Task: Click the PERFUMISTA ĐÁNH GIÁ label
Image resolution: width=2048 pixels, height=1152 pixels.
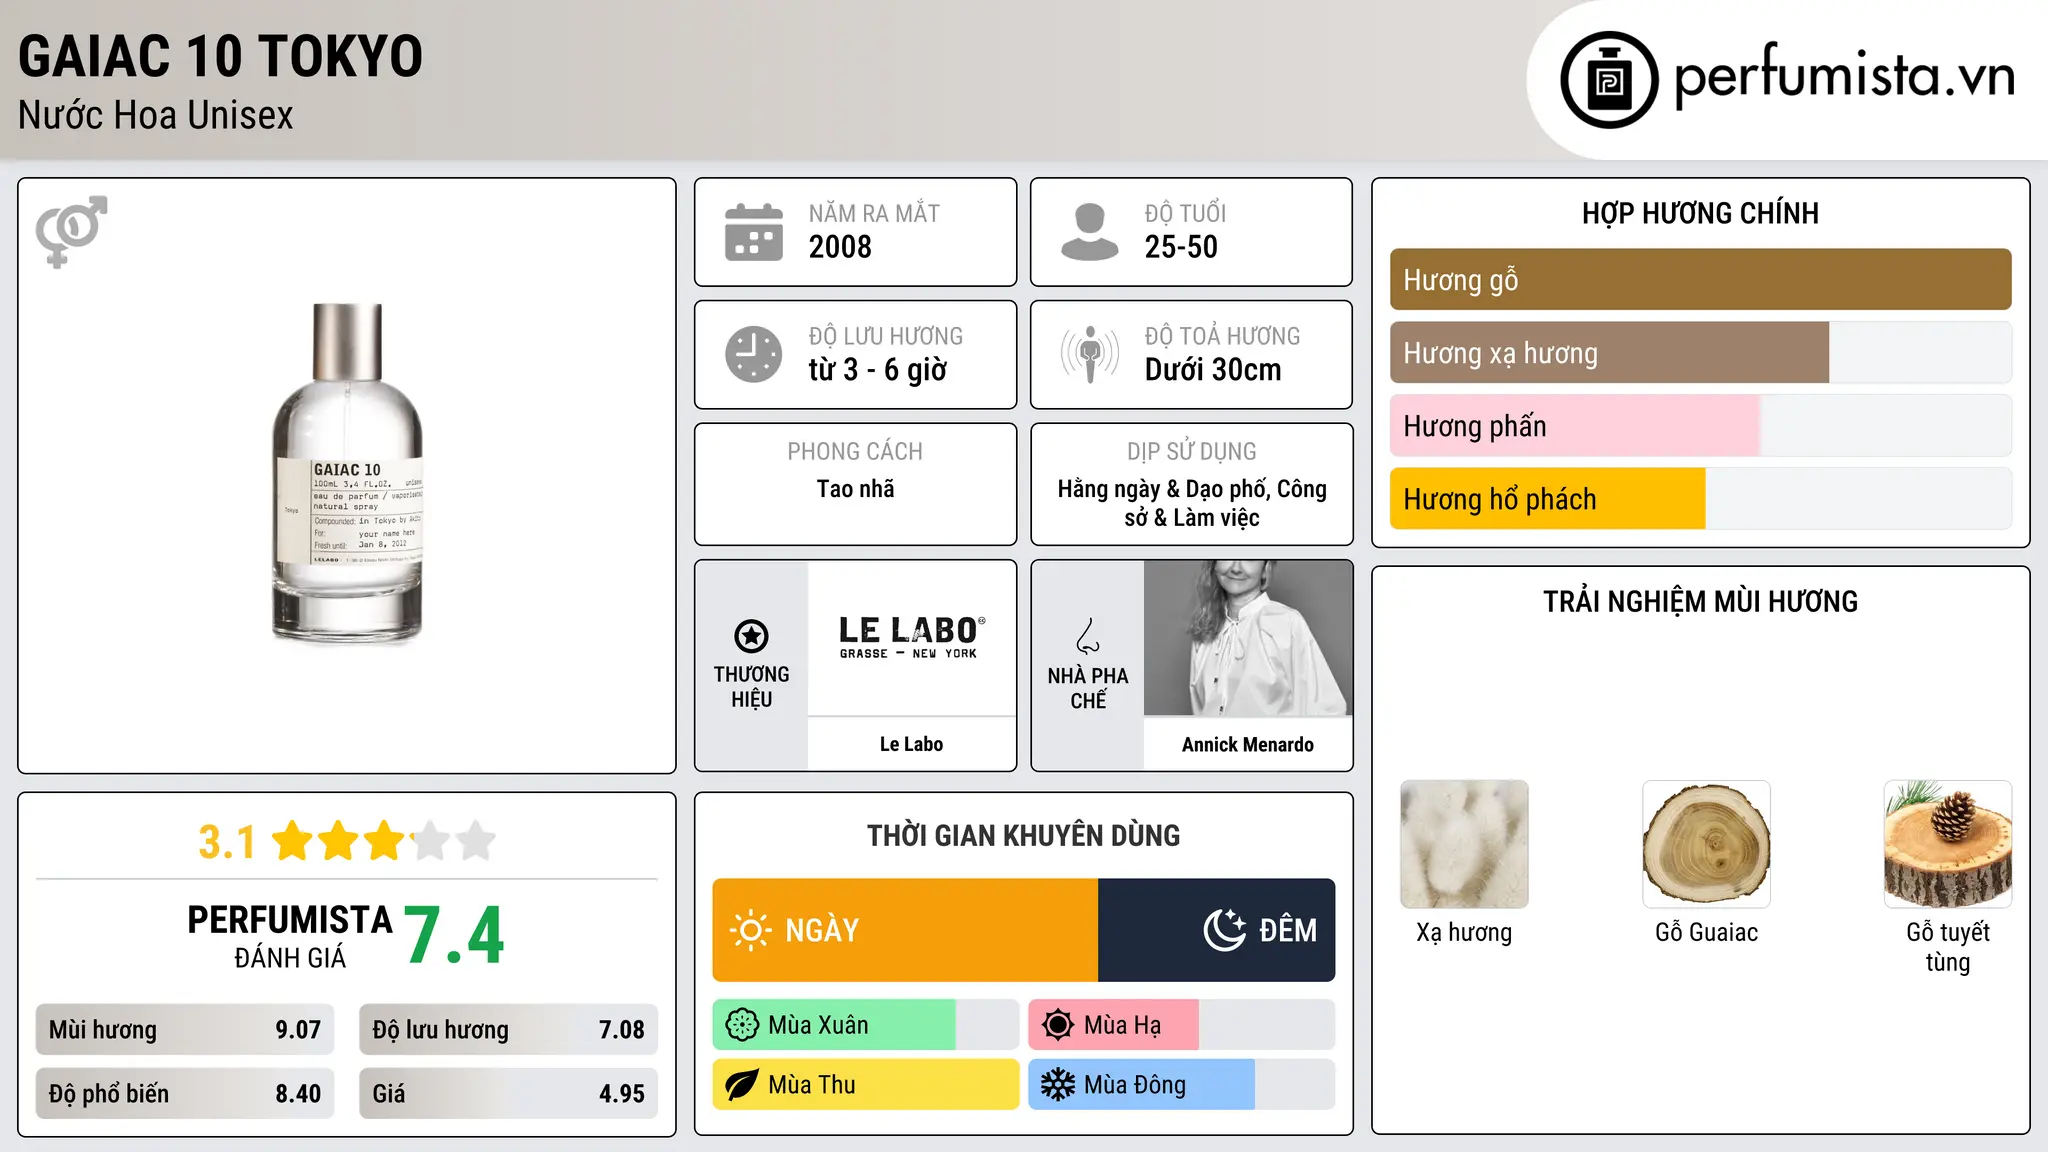Action: [x=290, y=936]
